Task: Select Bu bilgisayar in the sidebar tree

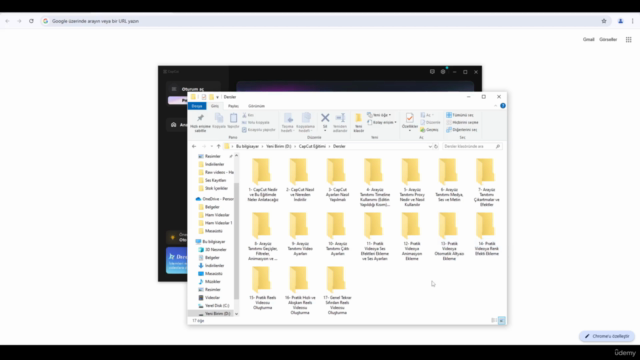Action: 210,242
